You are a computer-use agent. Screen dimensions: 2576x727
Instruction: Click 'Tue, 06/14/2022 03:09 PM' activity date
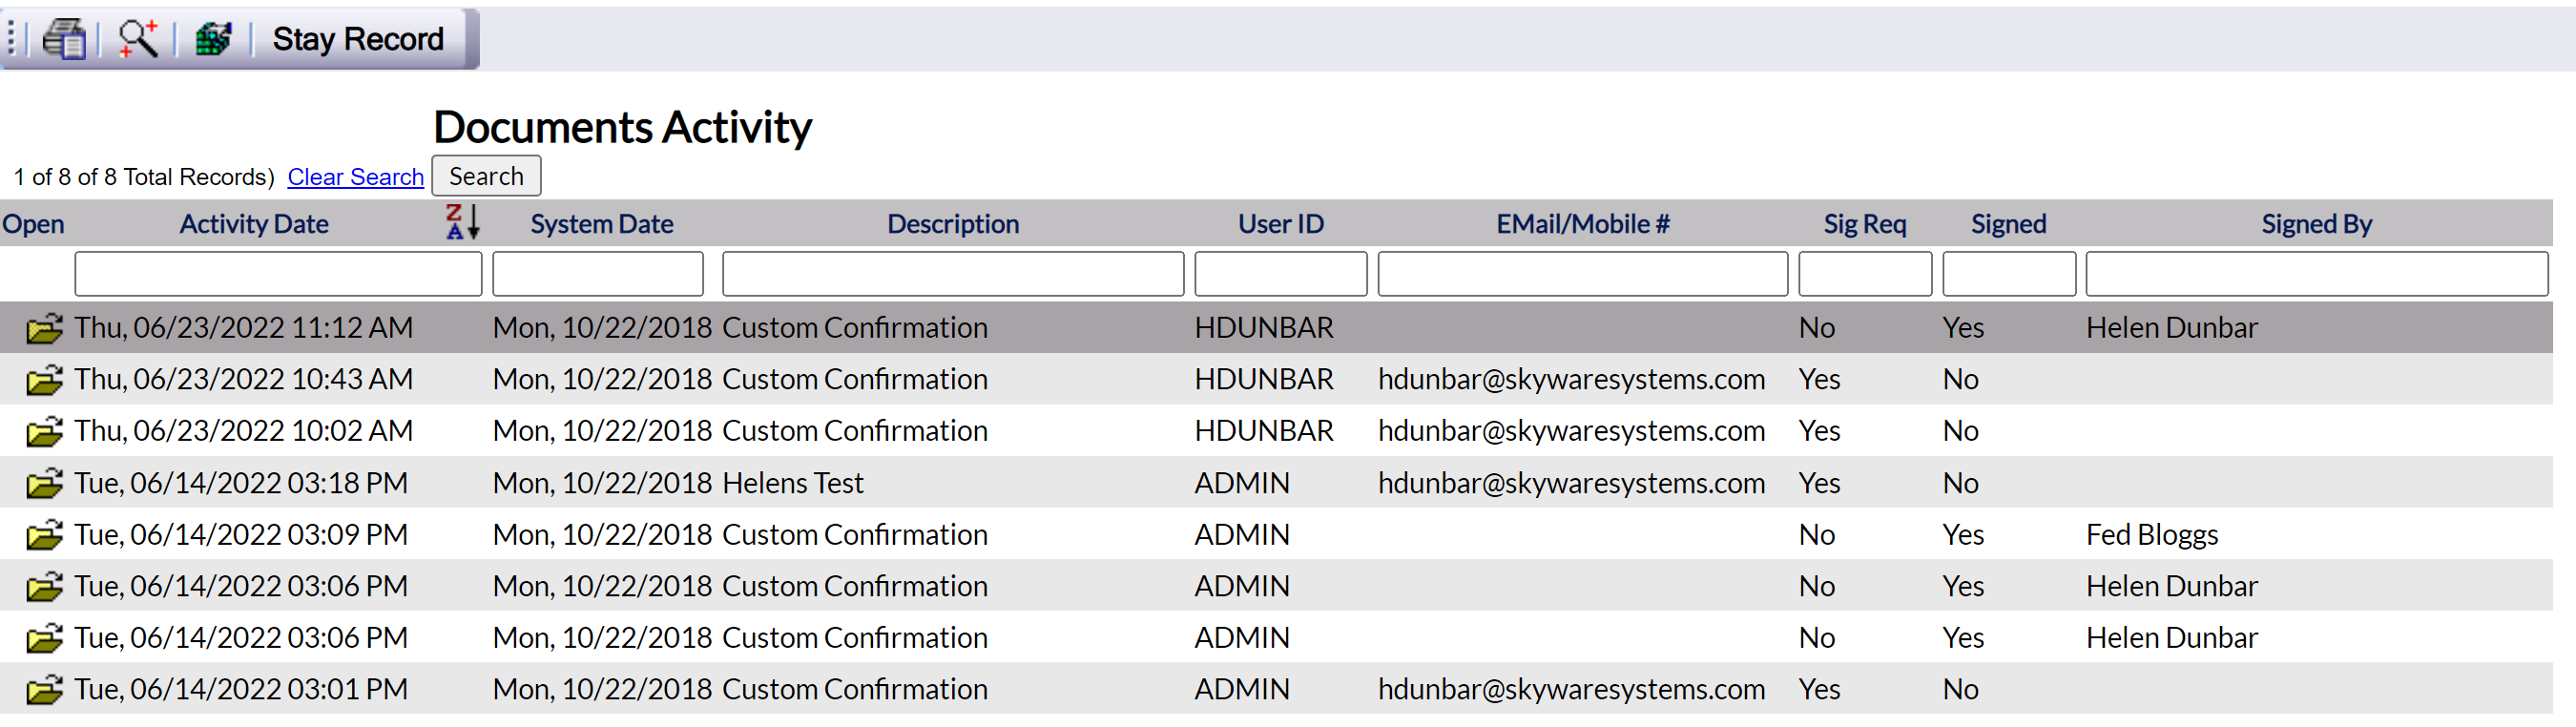click(241, 535)
